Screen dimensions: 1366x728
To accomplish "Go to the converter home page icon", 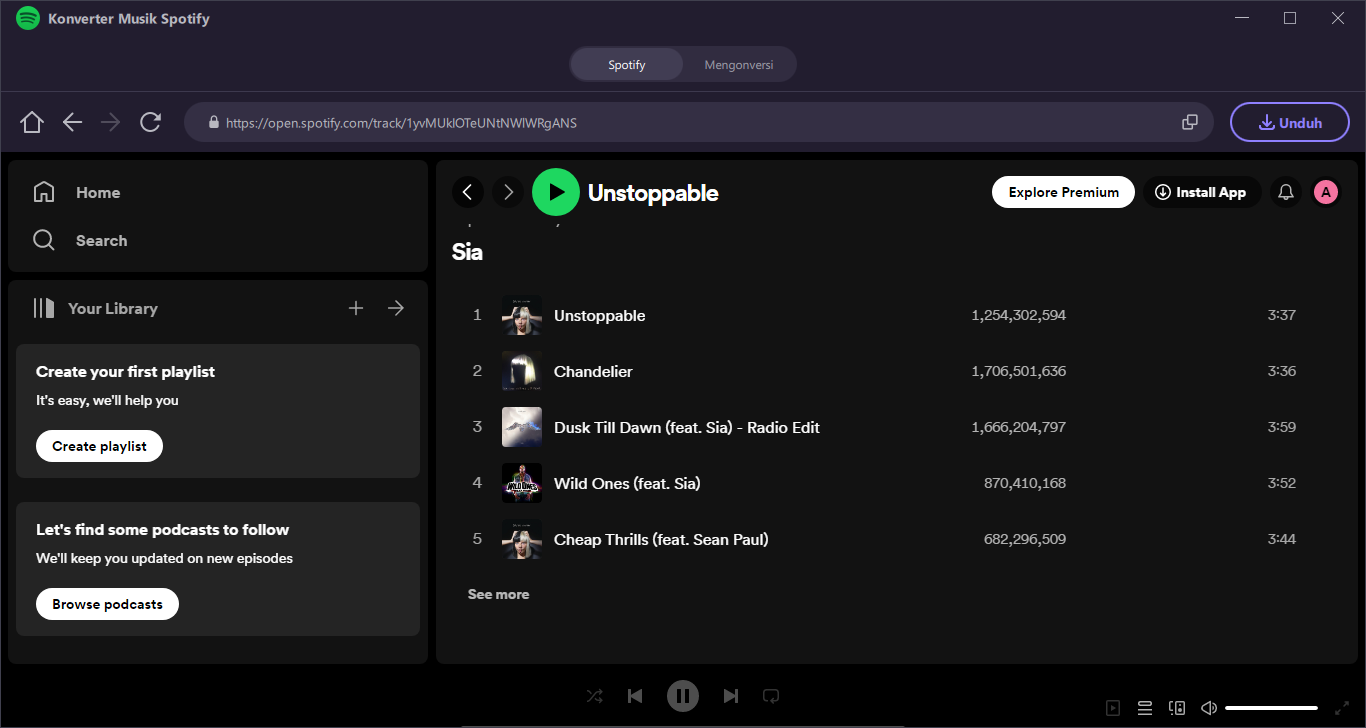I will [32, 122].
